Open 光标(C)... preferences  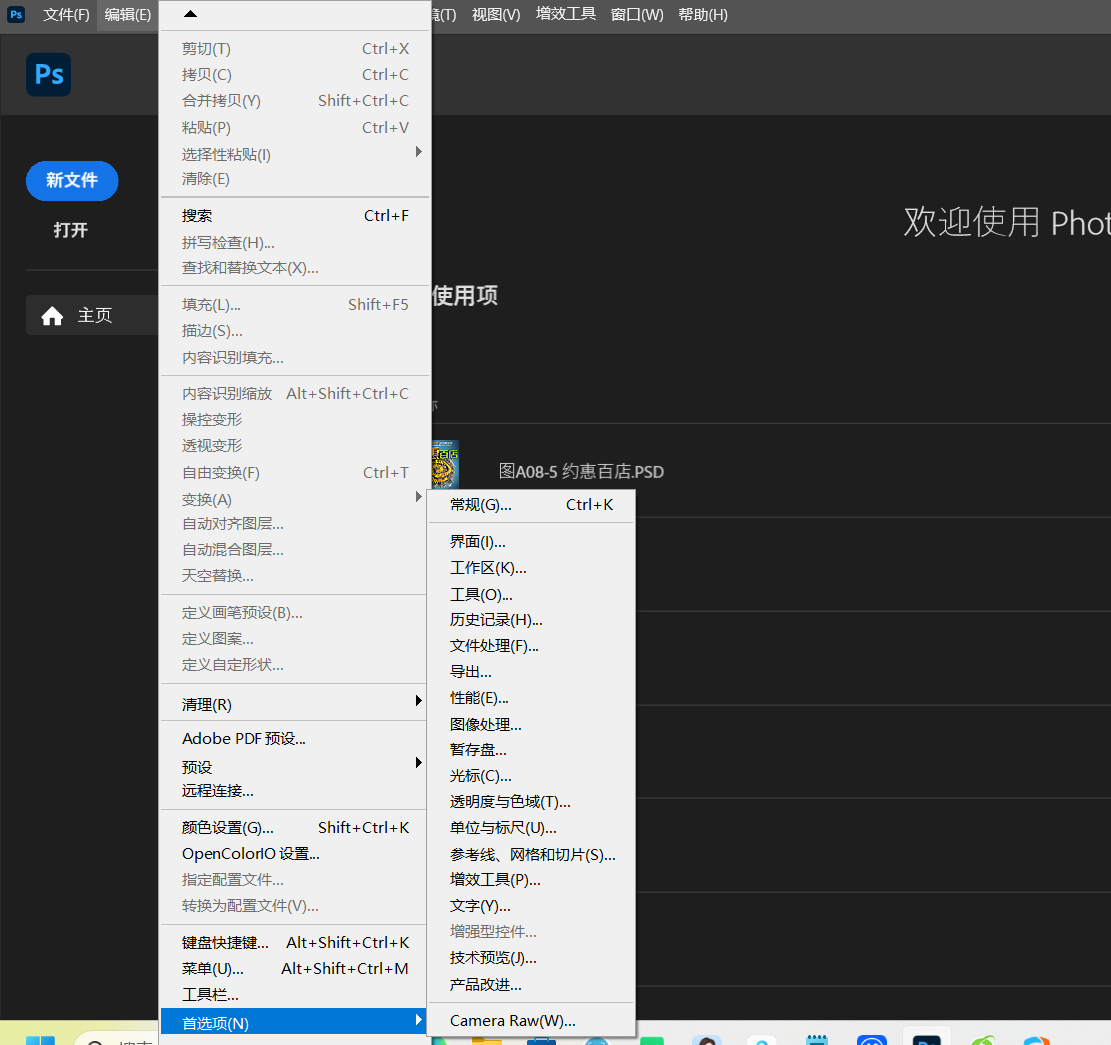531,776
